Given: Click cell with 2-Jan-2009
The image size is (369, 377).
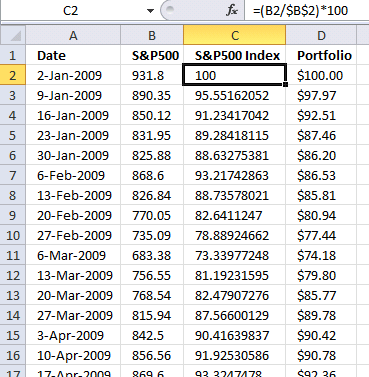Looking at the screenshot, I should click(x=73, y=75).
